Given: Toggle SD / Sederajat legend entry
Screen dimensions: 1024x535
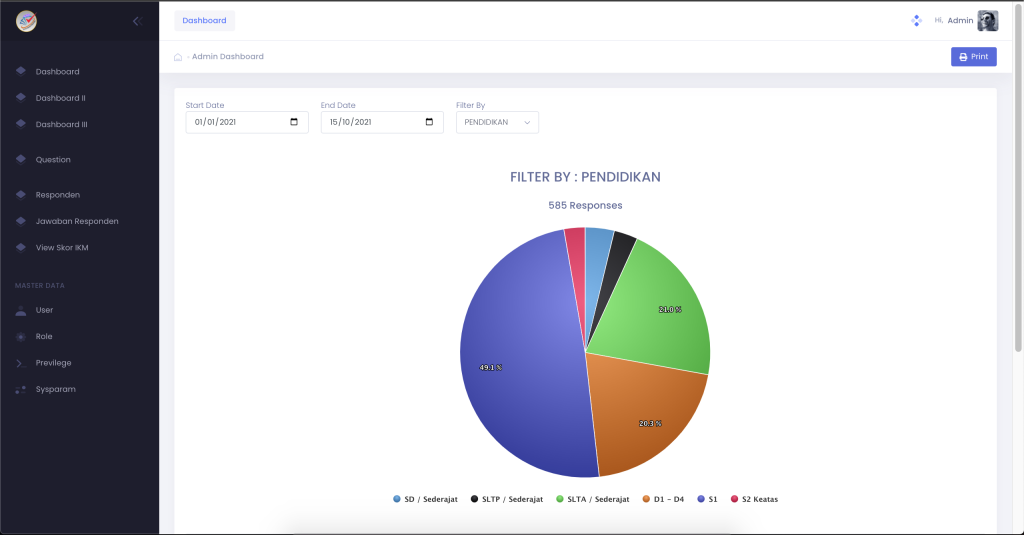Looking at the screenshot, I should click(x=425, y=499).
